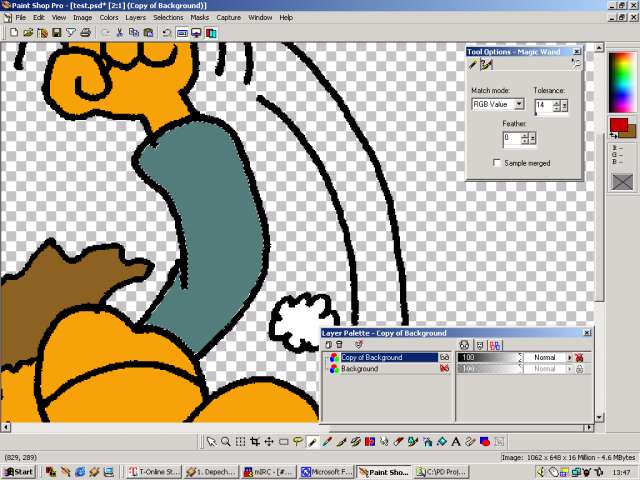The width and height of the screenshot is (640, 480).
Task: Select the Paint Brush tool
Action: [341, 442]
